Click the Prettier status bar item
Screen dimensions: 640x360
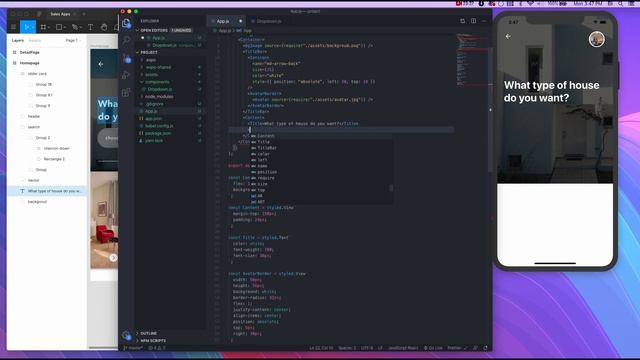pyautogui.click(x=457, y=348)
